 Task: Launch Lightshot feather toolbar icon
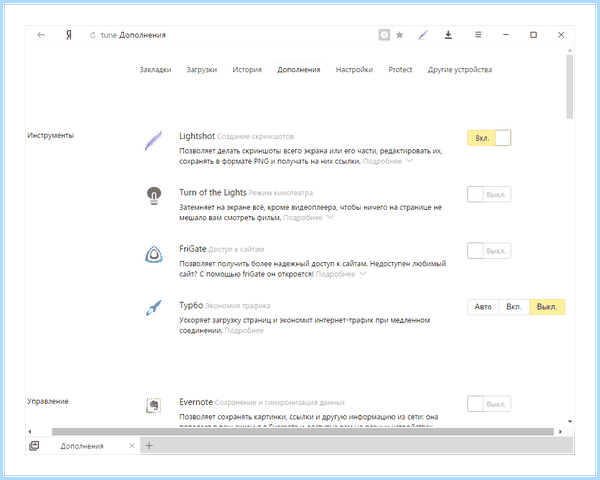coord(423,35)
